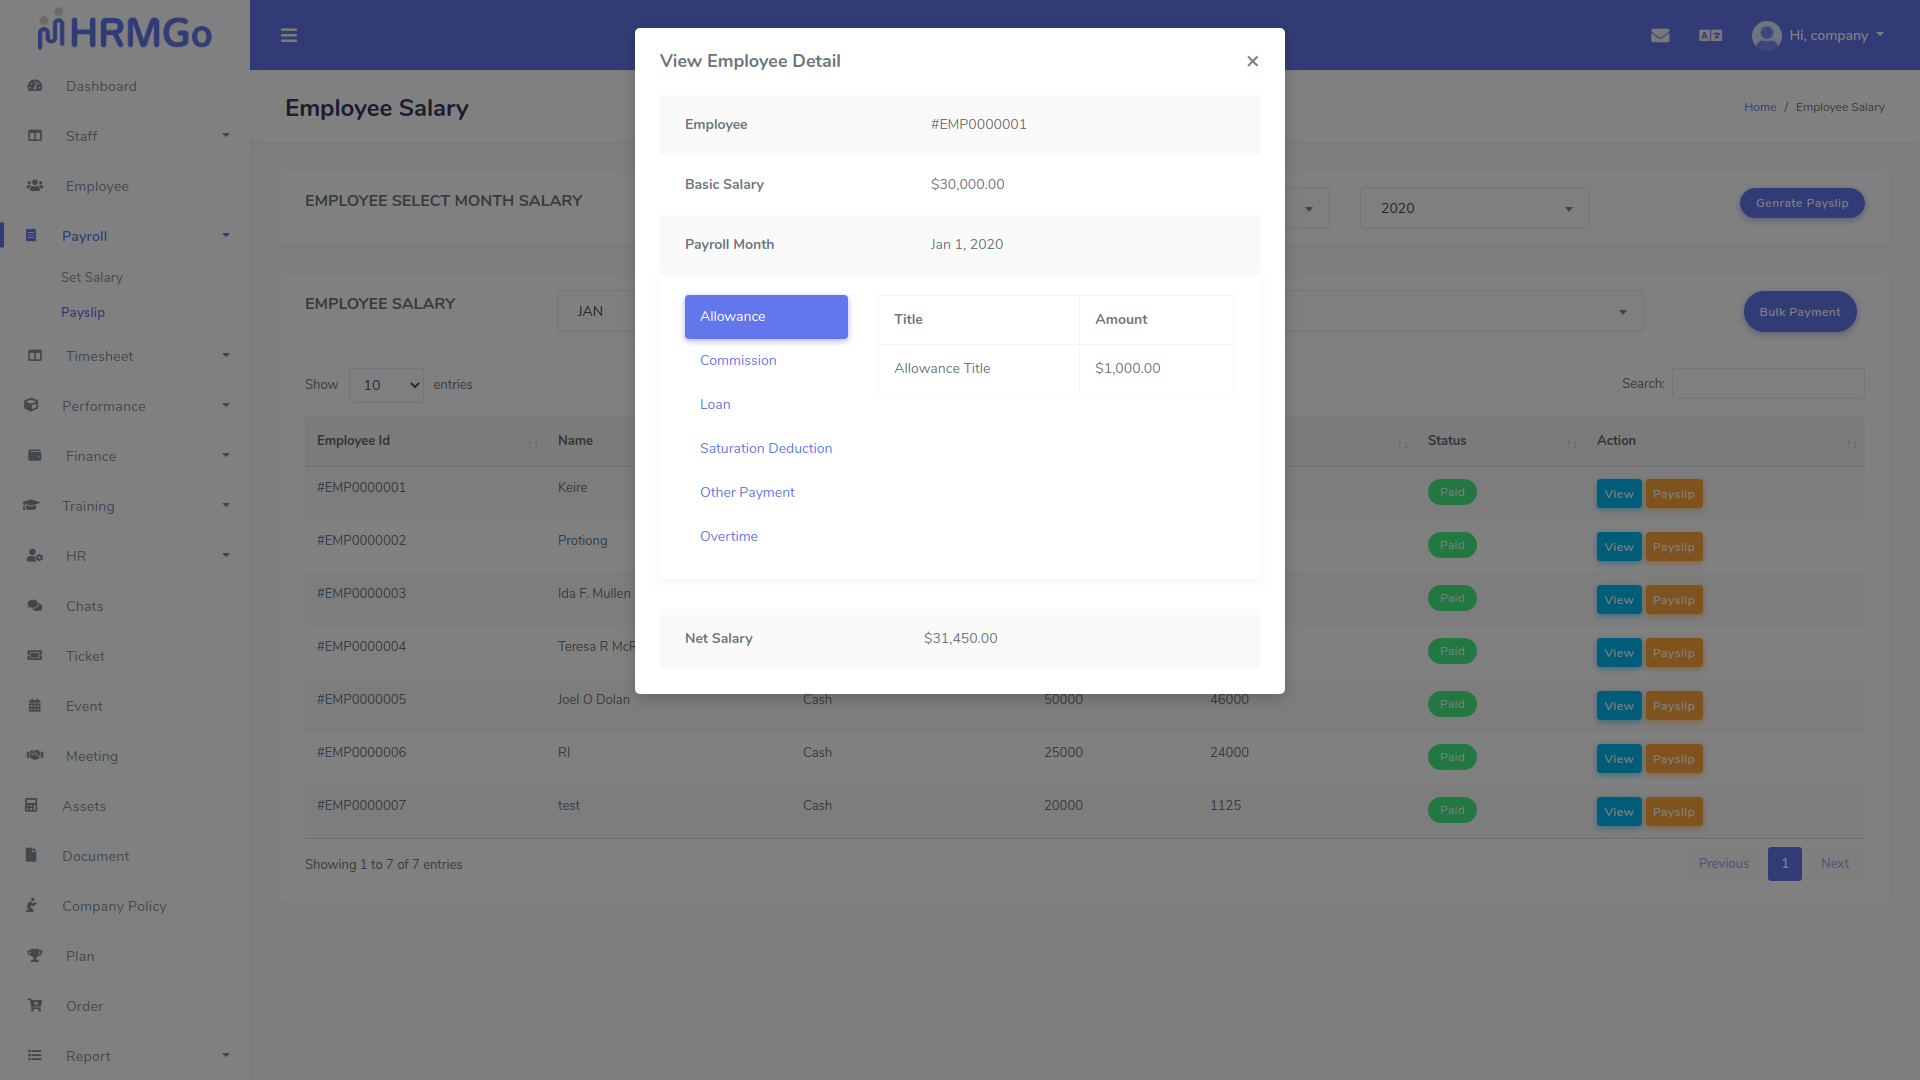Click the Assets calculator icon
Viewport: 1920px width, 1080px height.
[31, 806]
